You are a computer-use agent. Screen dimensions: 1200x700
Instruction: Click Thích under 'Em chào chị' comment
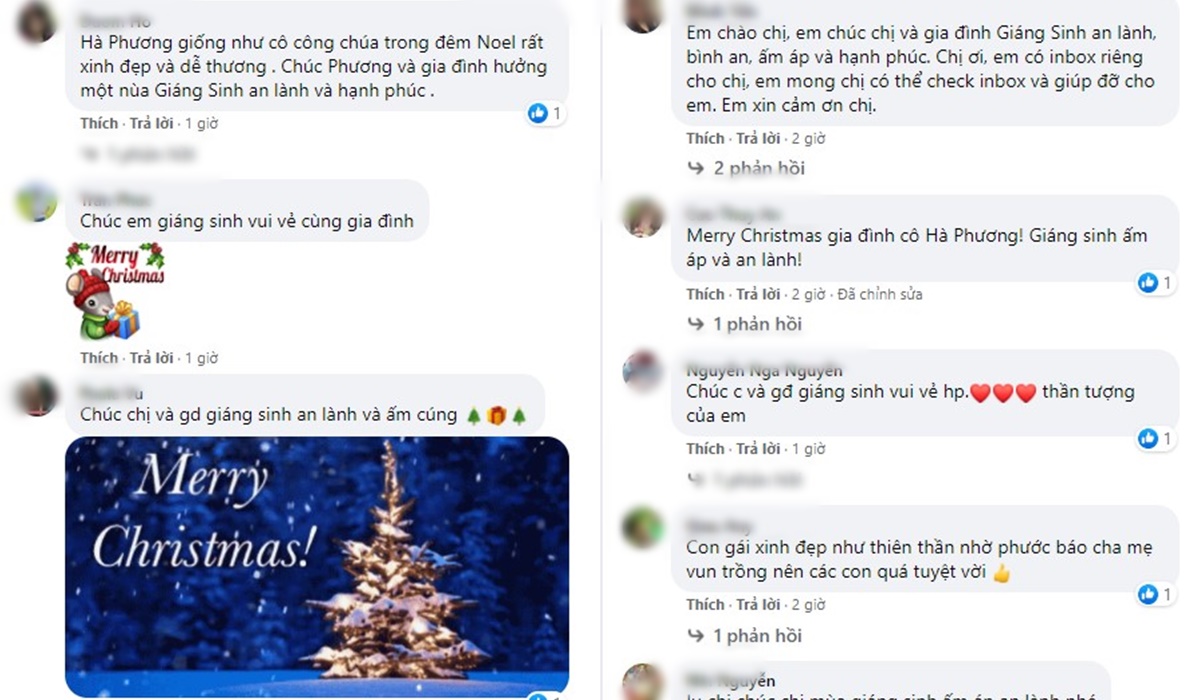(705, 138)
